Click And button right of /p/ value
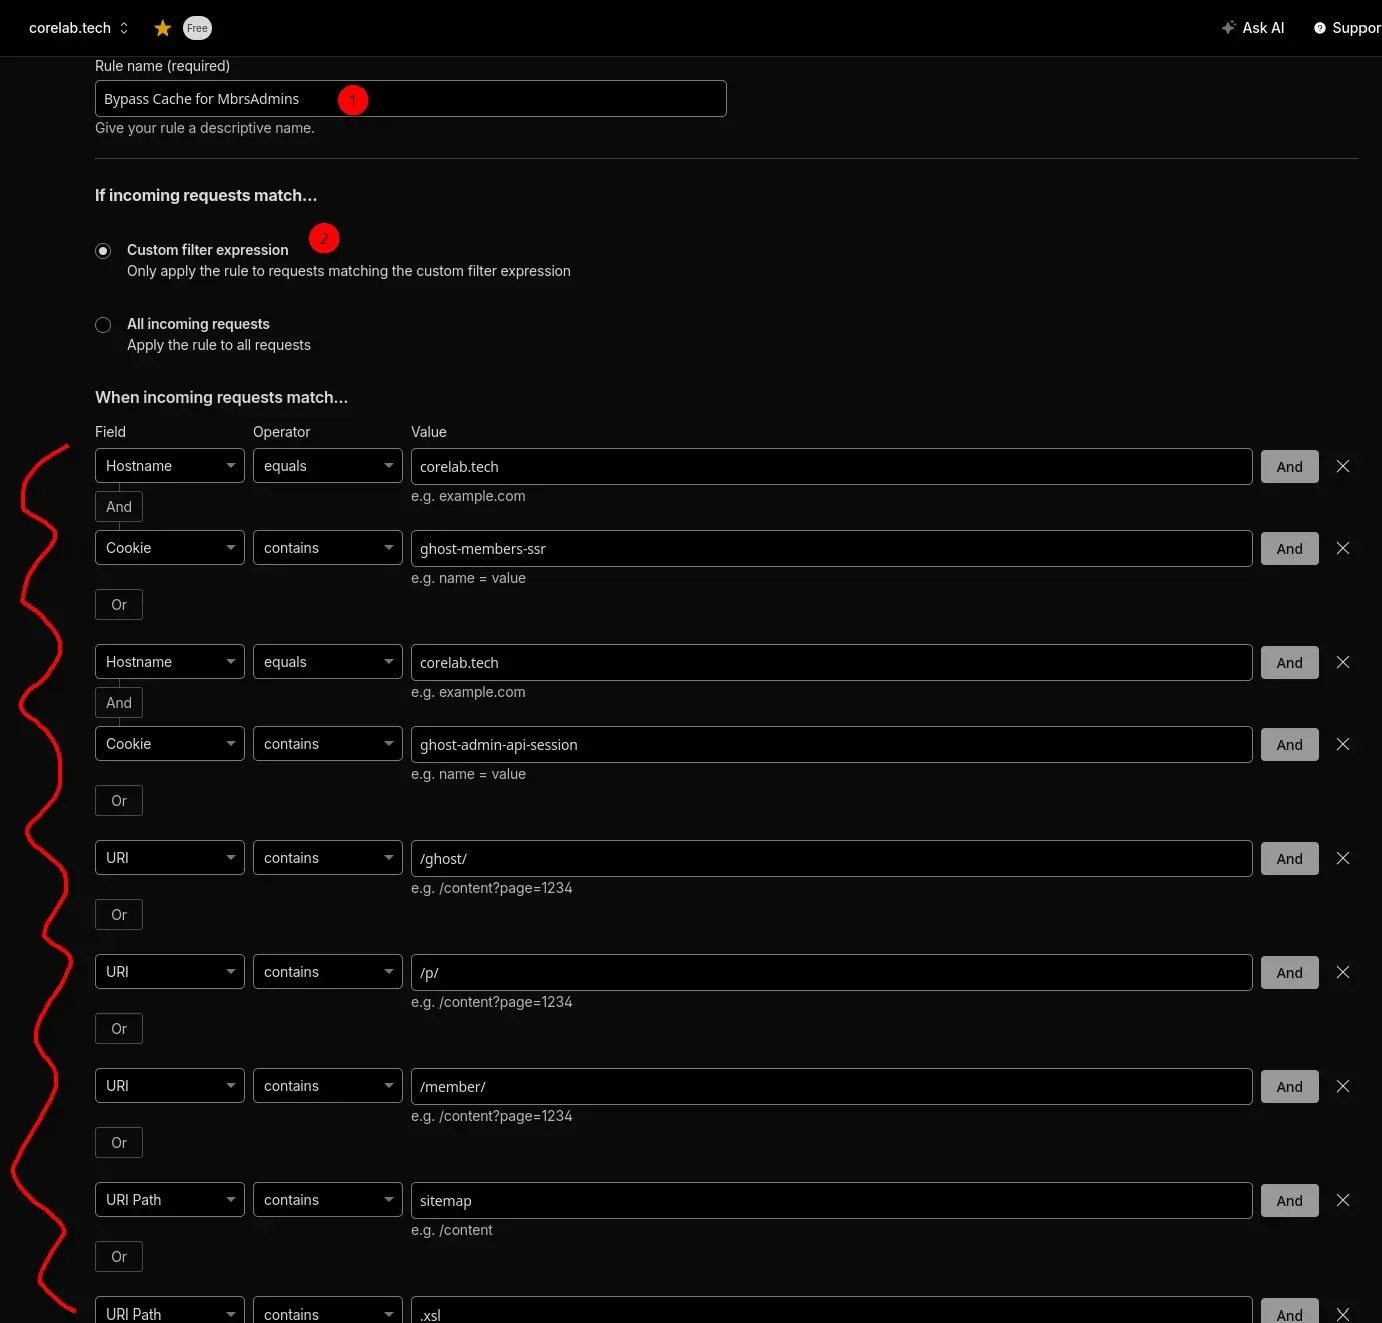Image resolution: width=1382 pixels, height=1323 pixels. pyautogui.click(x=1290, y=973)
